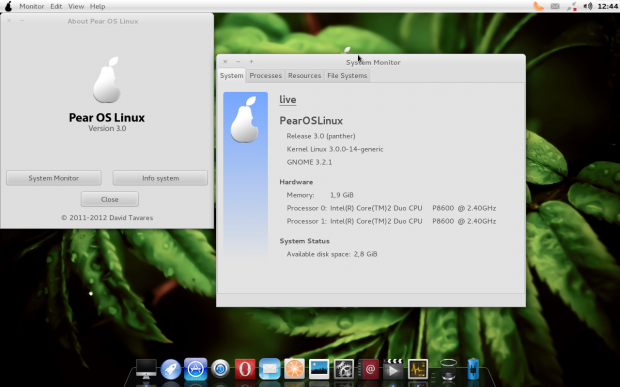Switch to the File Systems tab
Viewport: 620px width, 387px height.
(347, 76)
